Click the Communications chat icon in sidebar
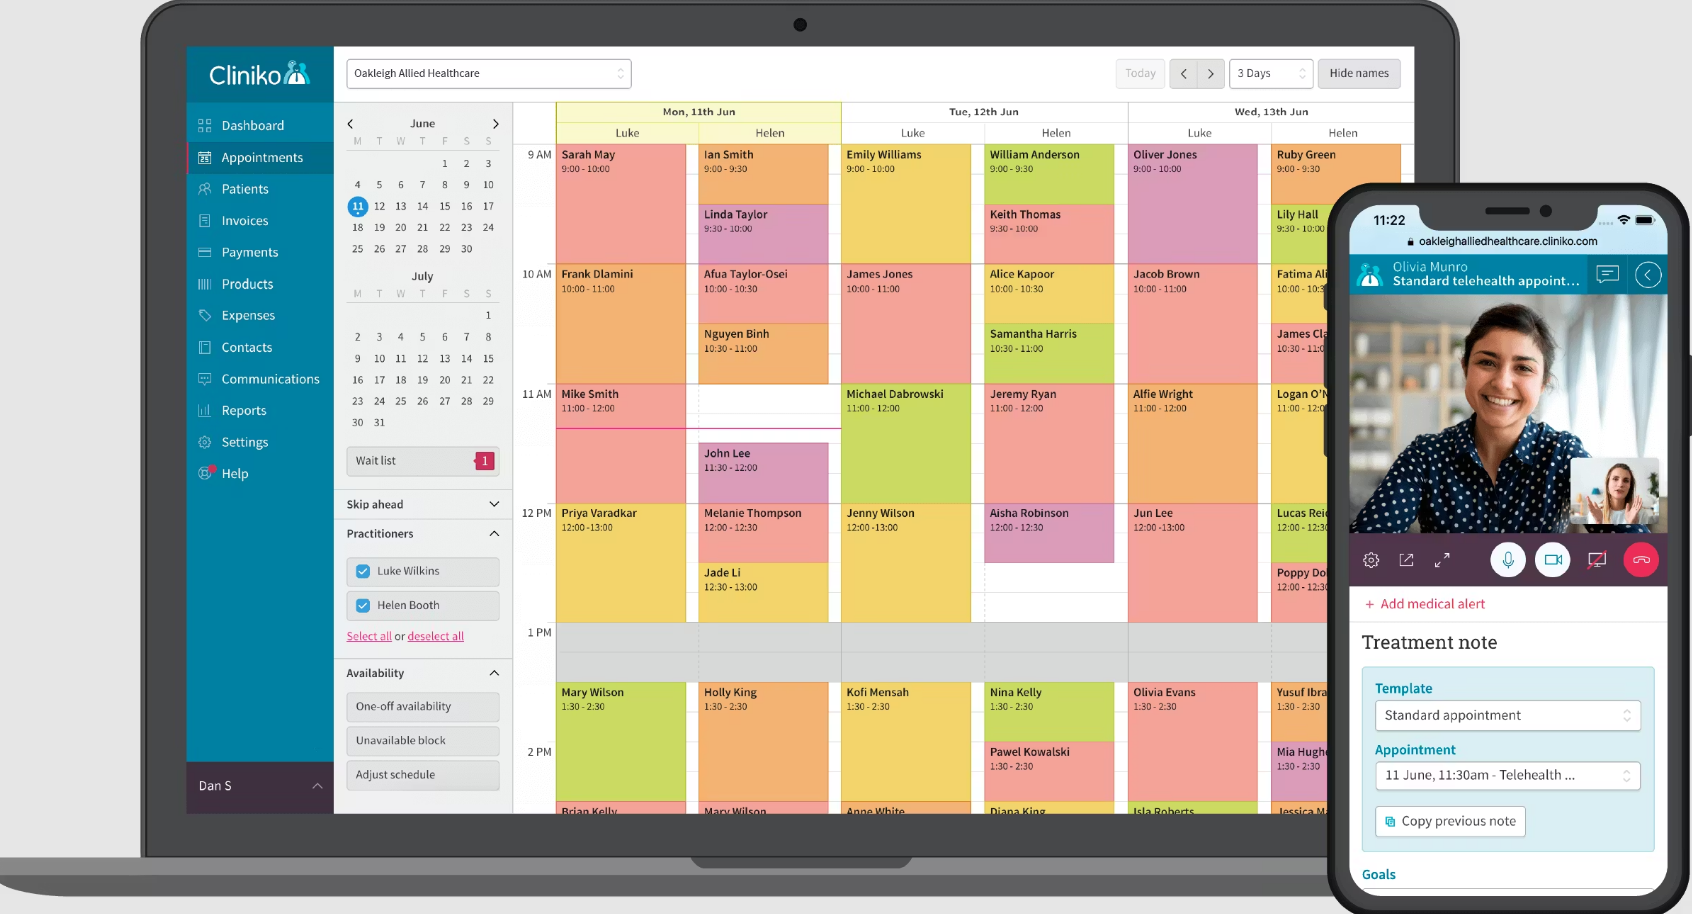The image size is (1692, 914). (205, 379)
